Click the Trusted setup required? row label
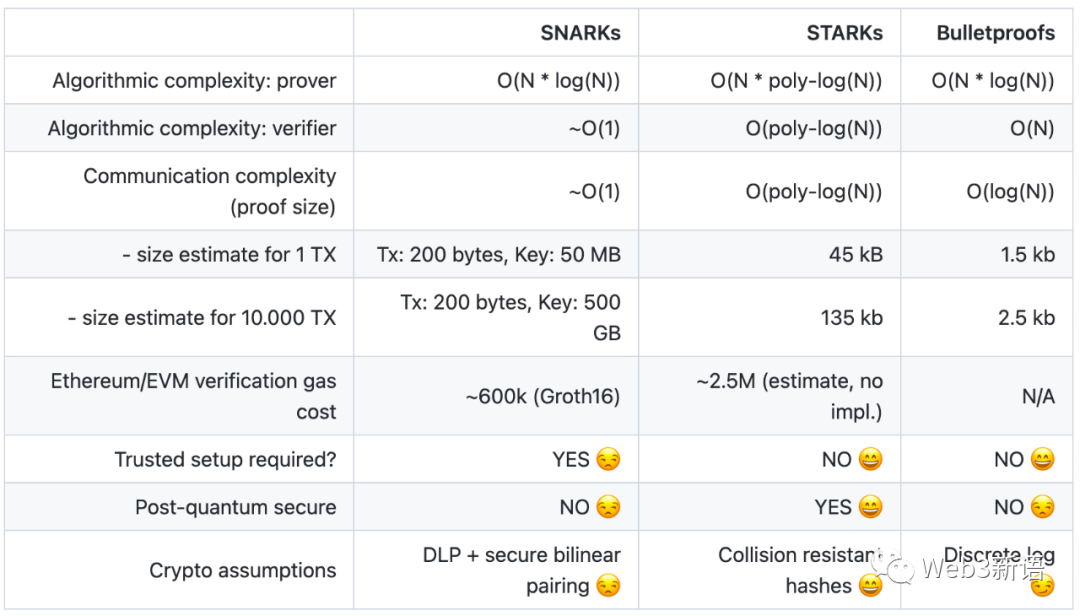1080x616 pixels. tap(225, 460)
